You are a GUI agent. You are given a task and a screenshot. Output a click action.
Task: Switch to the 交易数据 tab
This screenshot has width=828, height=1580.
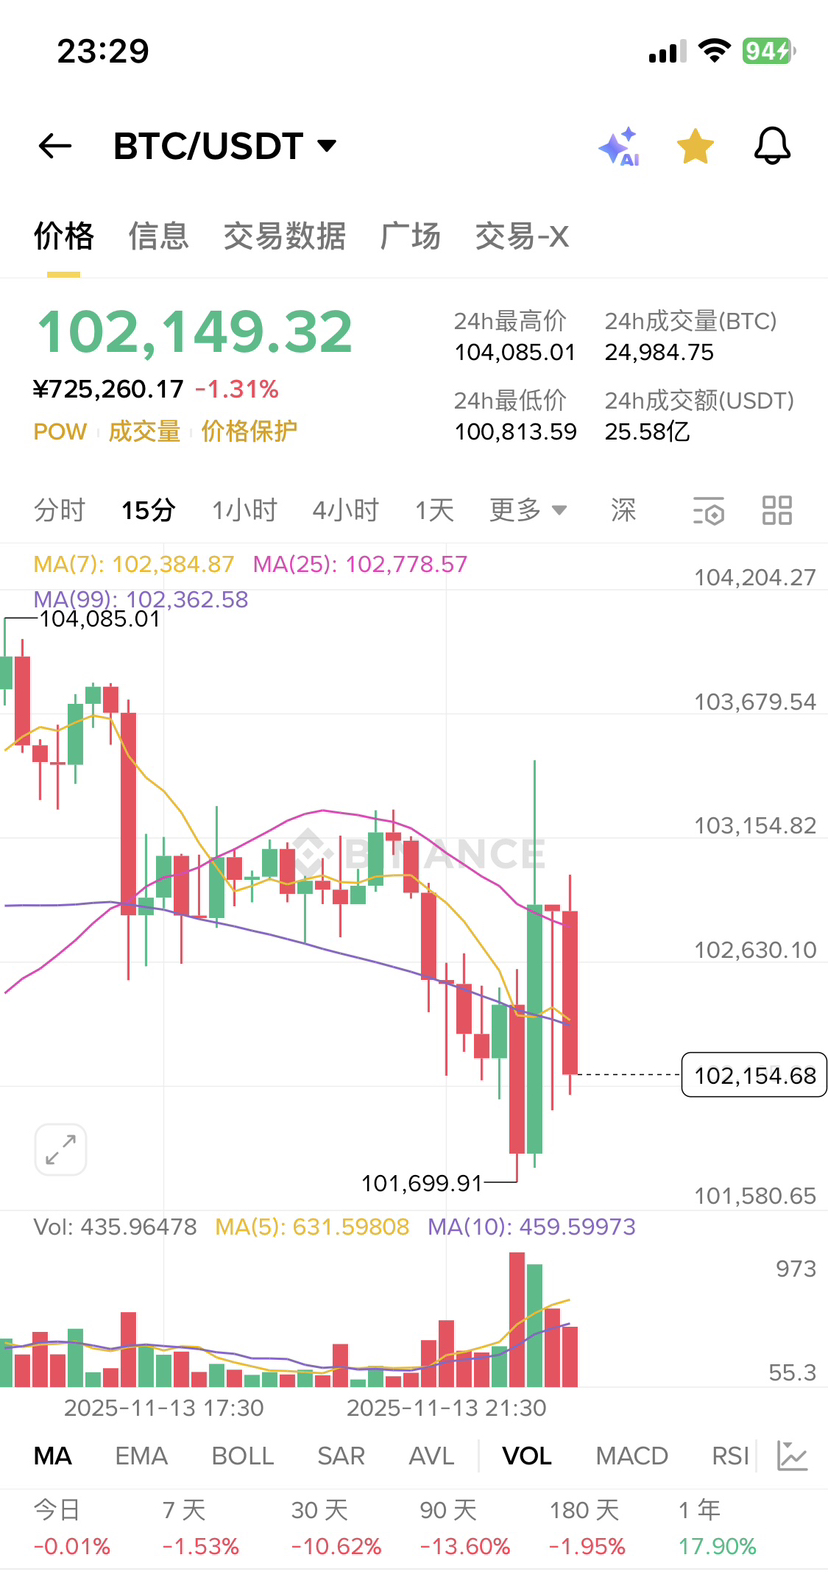284,236
